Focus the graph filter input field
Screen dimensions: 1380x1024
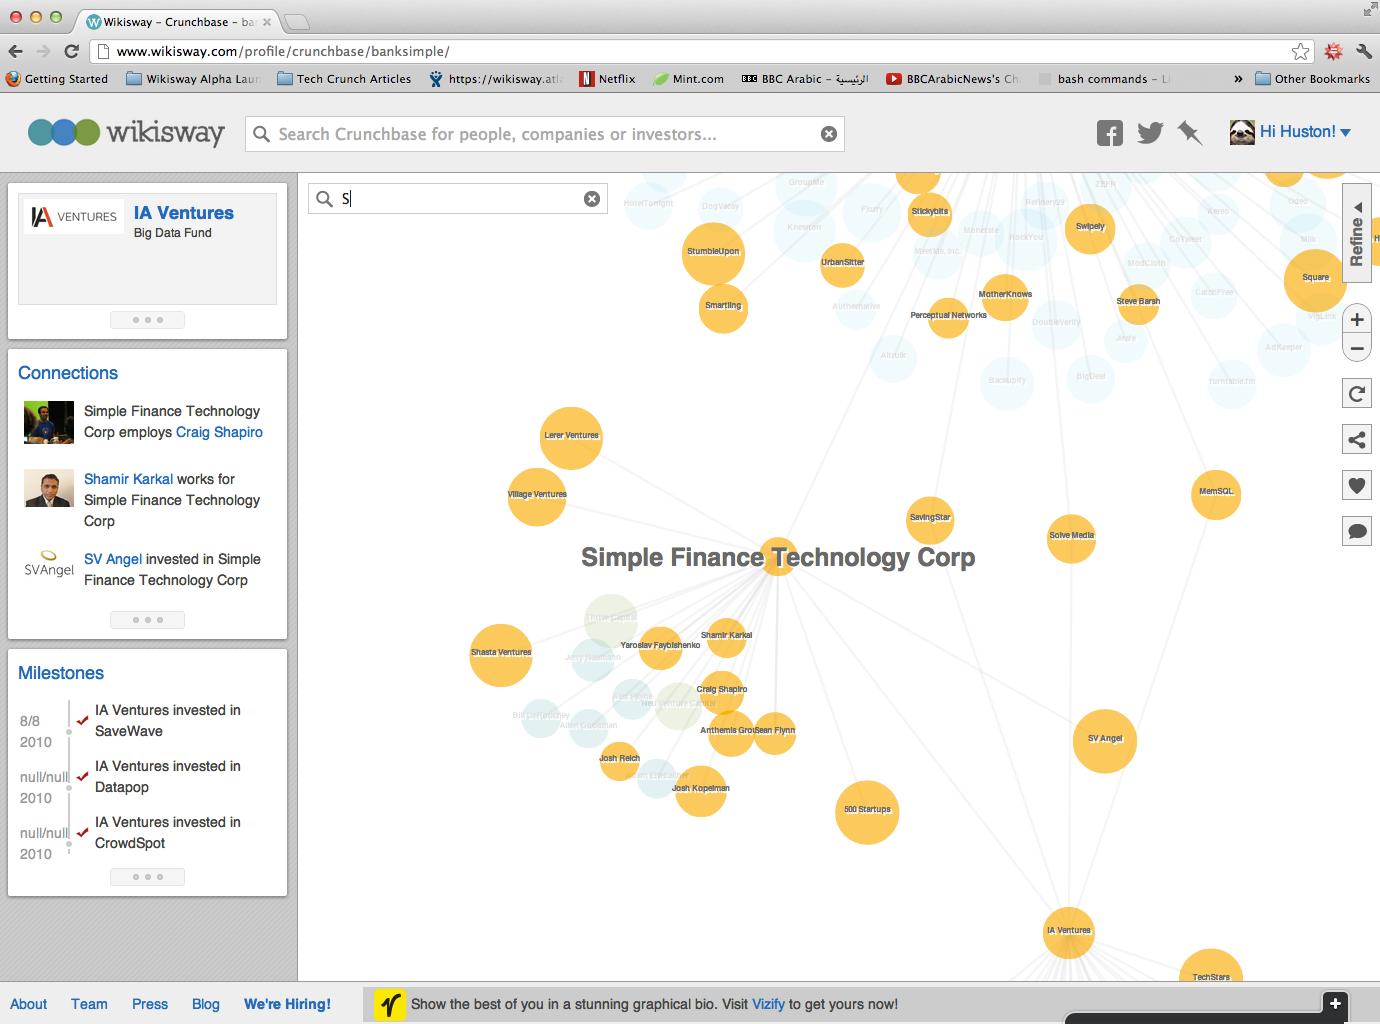tap(458, 198)
